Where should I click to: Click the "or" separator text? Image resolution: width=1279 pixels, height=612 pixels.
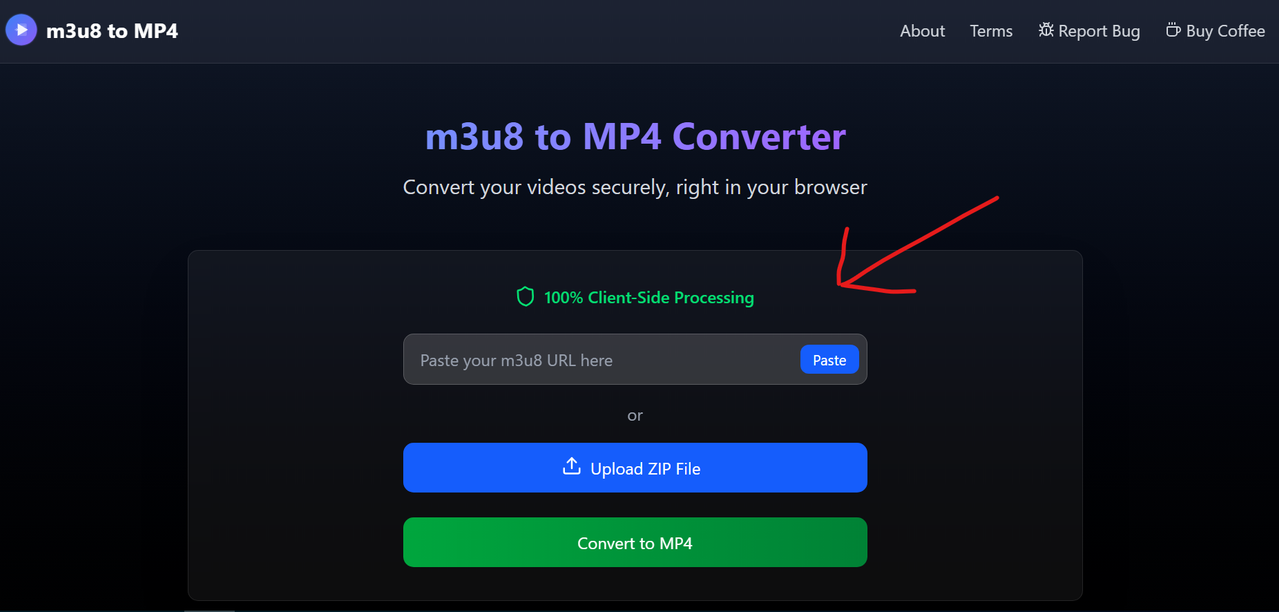pyautogui.click(x=635, y=415)
